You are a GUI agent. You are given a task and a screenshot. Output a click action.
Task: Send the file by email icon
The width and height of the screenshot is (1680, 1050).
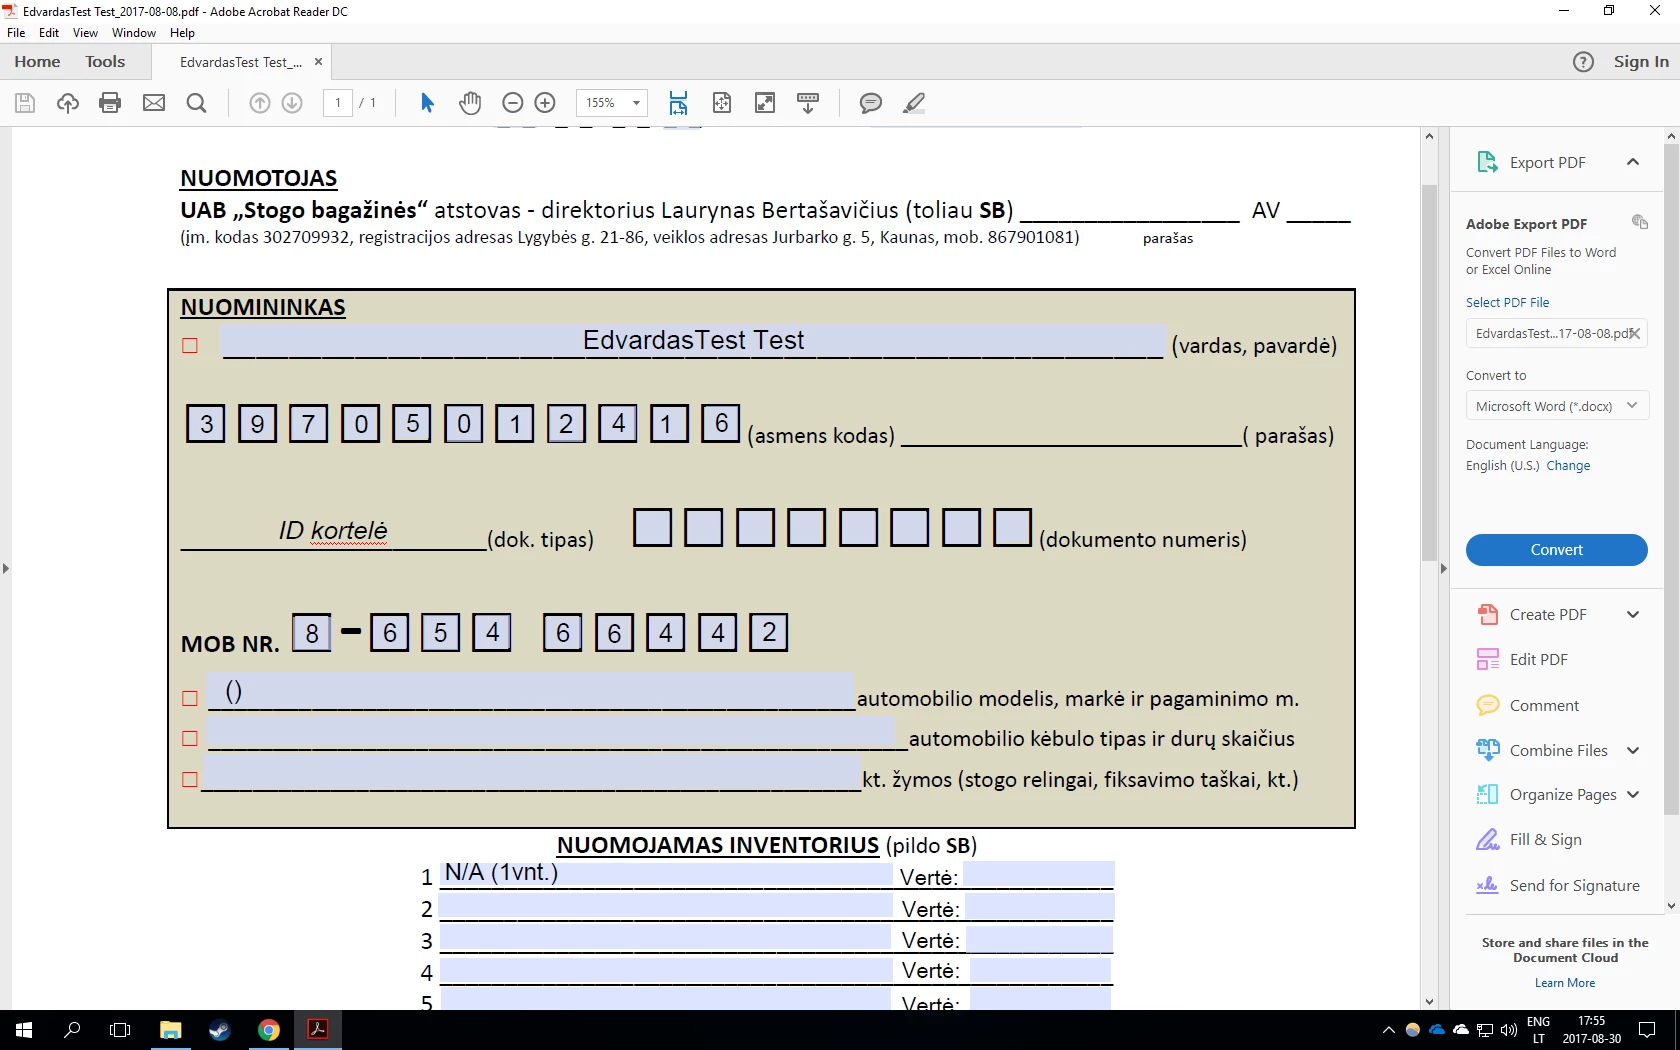(154, 103)
